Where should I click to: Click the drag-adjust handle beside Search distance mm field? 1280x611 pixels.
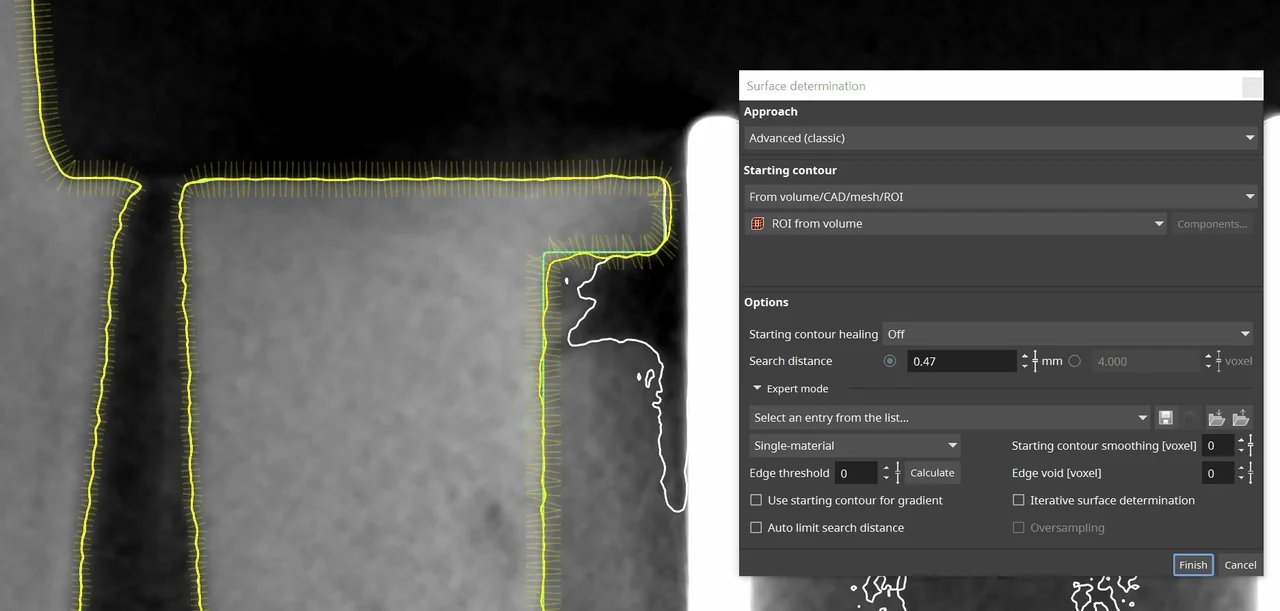pos(1034,361)
